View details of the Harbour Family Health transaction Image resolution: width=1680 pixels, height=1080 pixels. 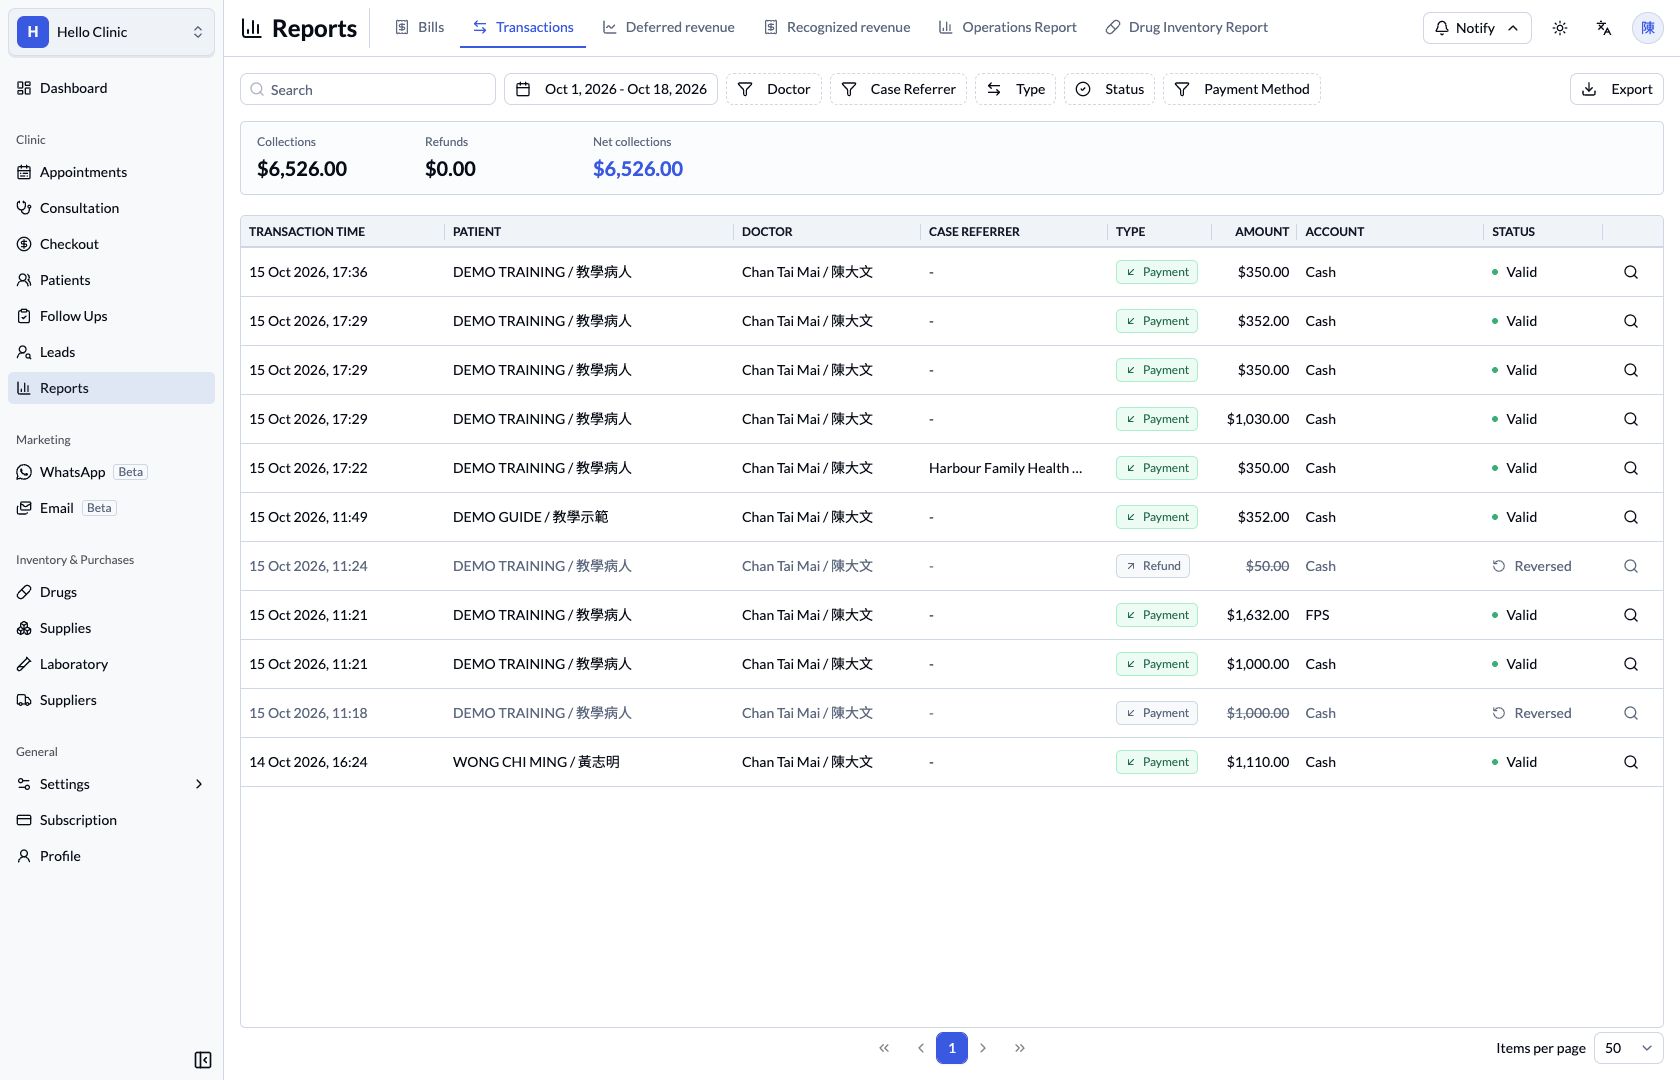[1631, 468]
